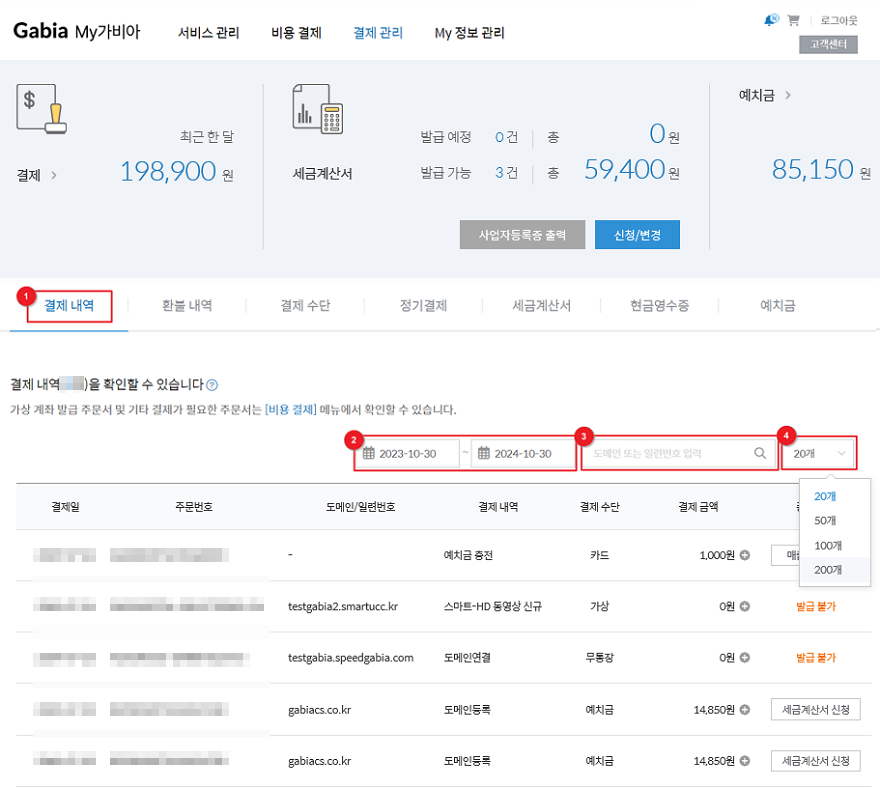Viewport: 880px width, 788px height.
Task: Select 100개 in the dropdown list
Action: point(828,546)
